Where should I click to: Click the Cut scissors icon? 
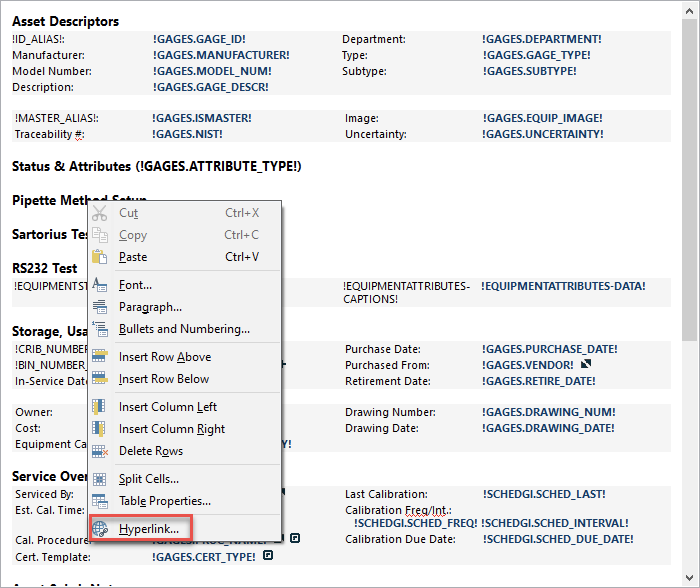point(100,213)
